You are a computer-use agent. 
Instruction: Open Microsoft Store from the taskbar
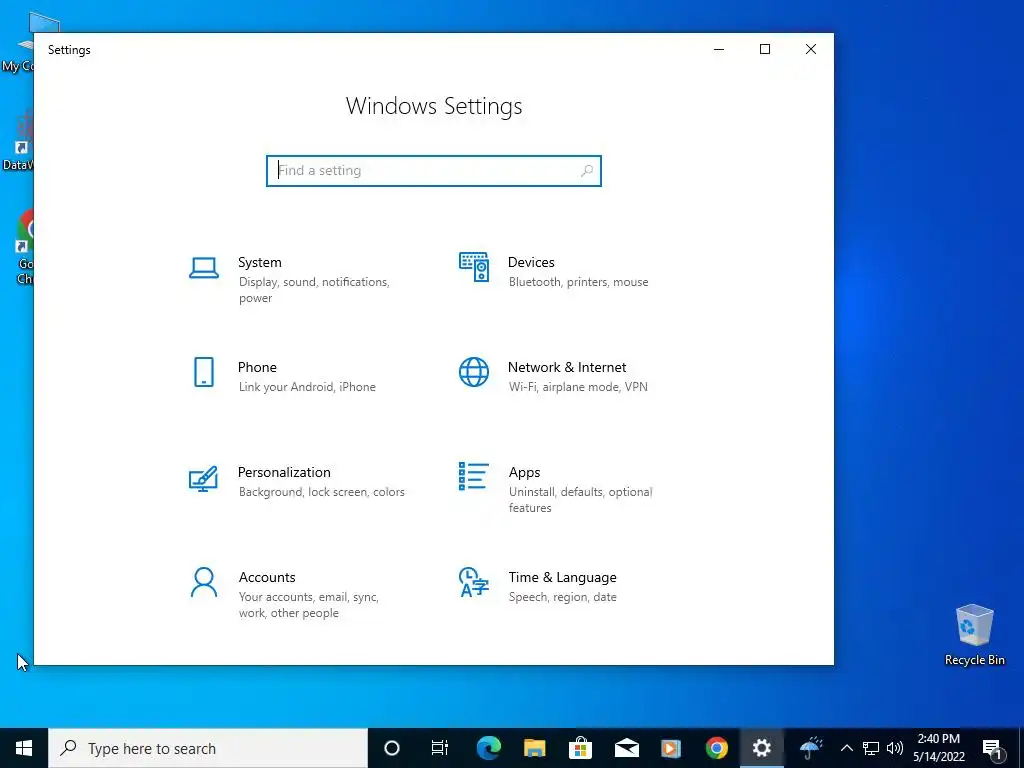tap(580, 748)
